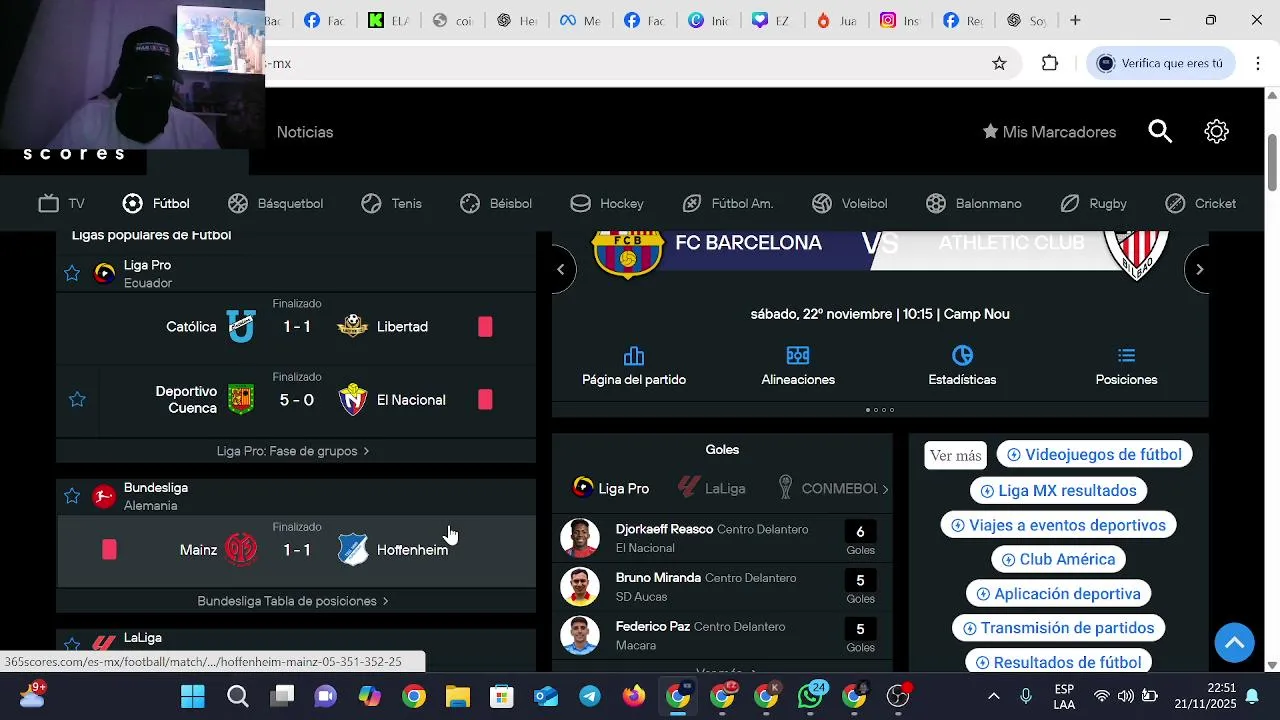
Task: Select the LaLiga goals tab
Action: click(x=711, y=488)
